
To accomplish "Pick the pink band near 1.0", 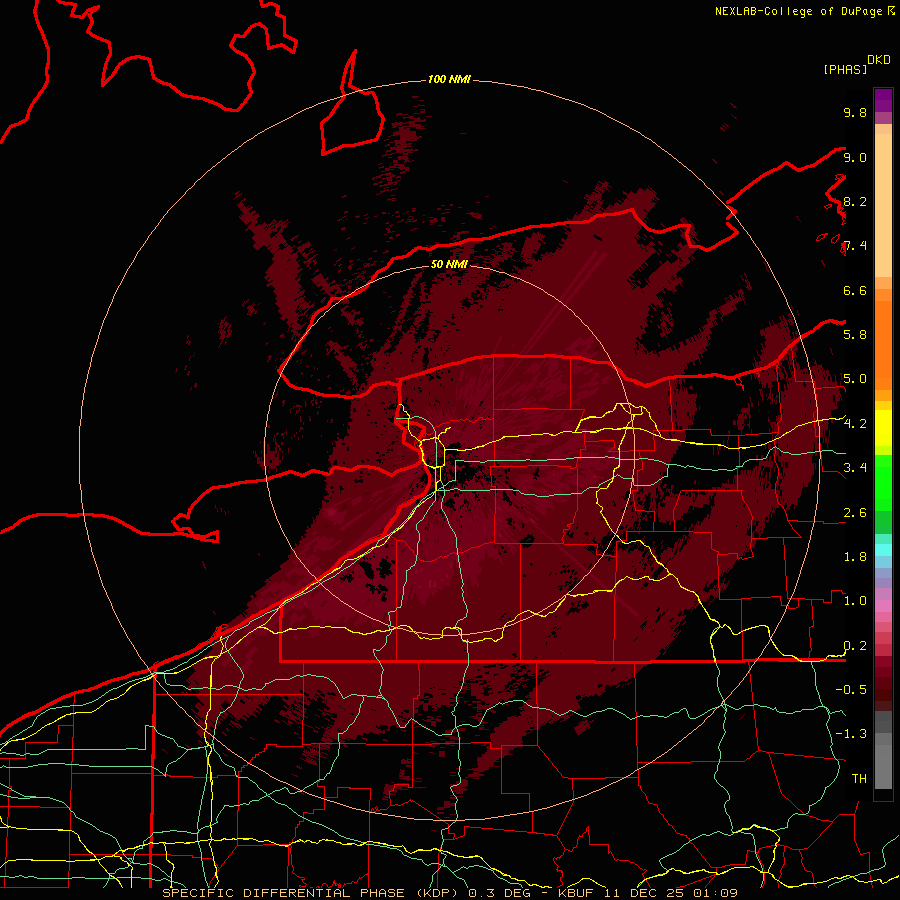I will click(x=883, y=606).
